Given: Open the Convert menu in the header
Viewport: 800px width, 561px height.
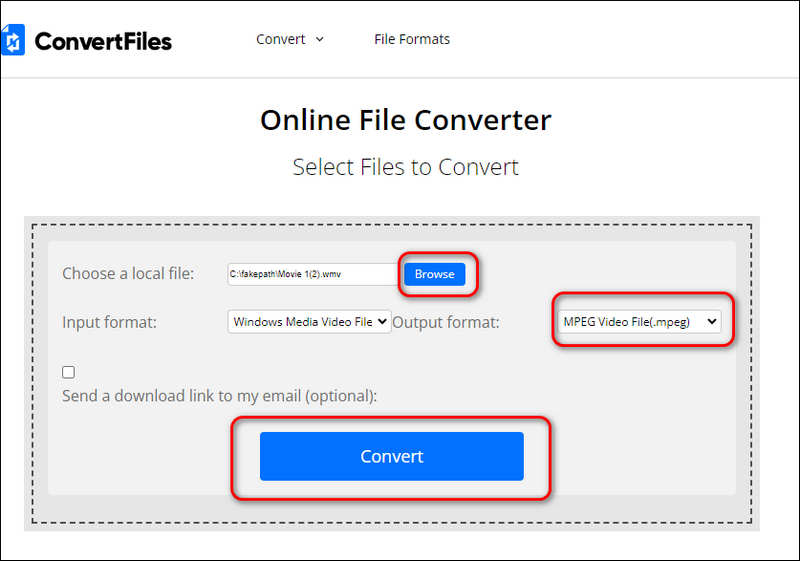Looking at the screenshot, I should click(x=290, y=39).
